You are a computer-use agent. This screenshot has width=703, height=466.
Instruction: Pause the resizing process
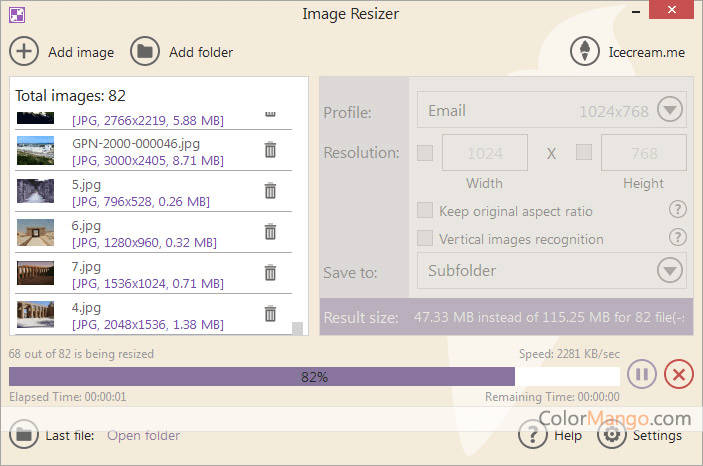(642, 374)
